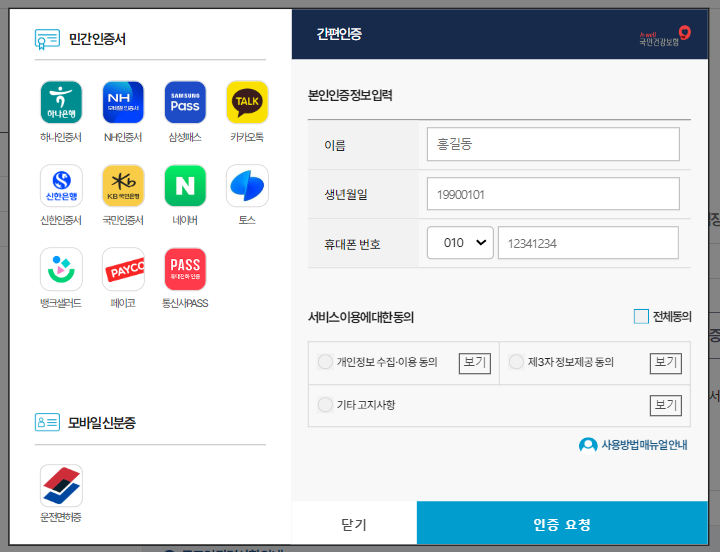Image resolution: width=720 pixels, height=552 pixels.
Task: Select the 통신사PASS icon
Action: [x=185, y=269]
